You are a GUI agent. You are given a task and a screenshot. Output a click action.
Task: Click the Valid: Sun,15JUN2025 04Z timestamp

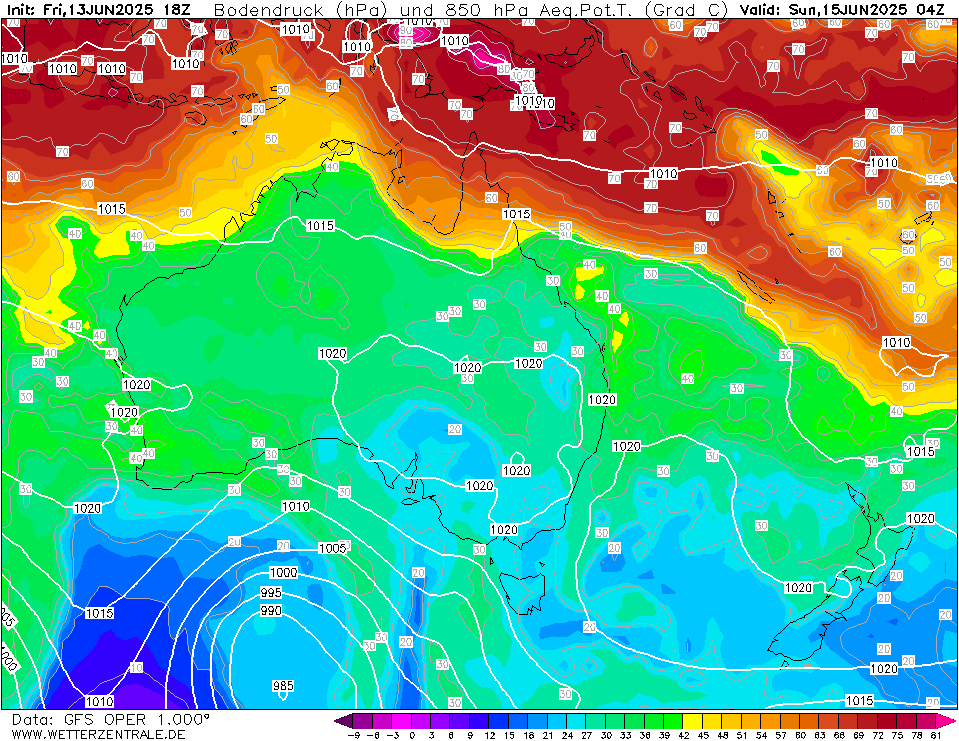[842, 10]
